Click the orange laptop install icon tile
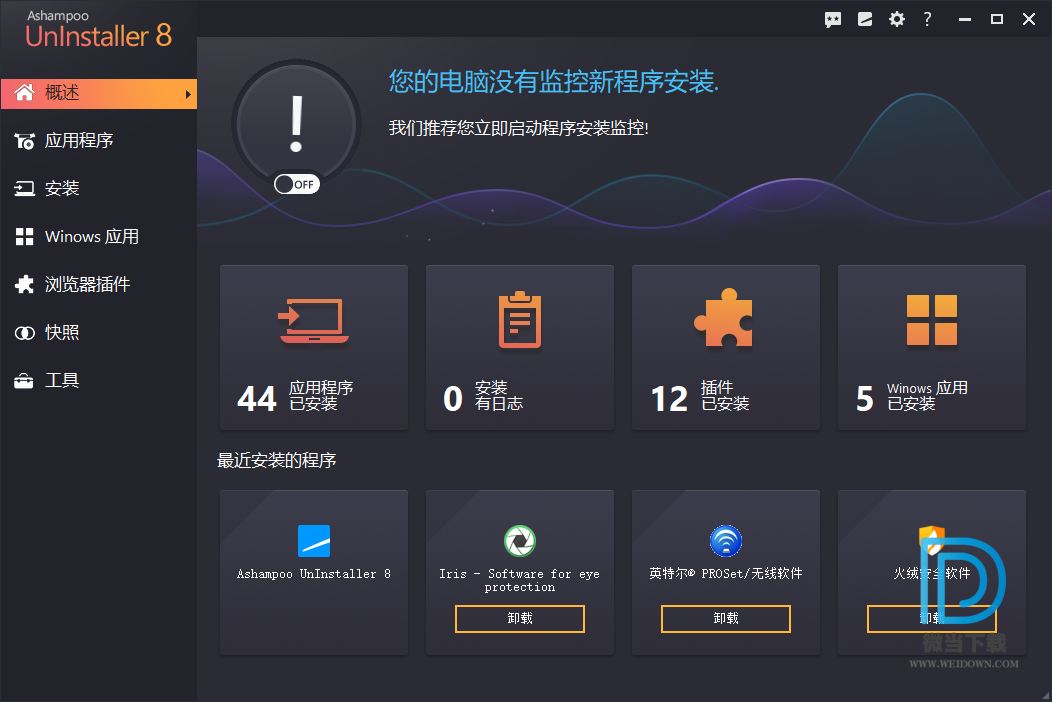The image size is (1052, 702). click(314, 321)
